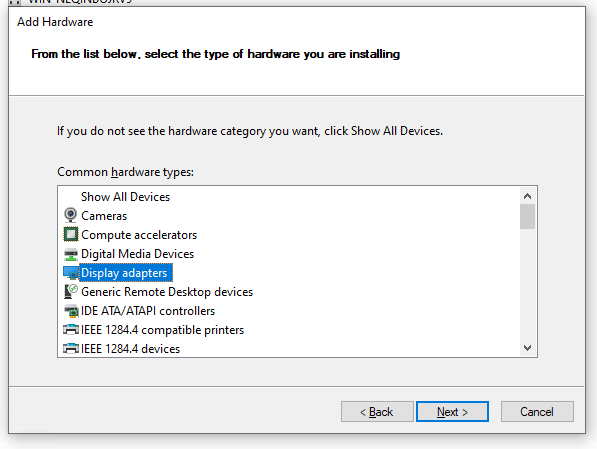Select the Cameras hardware type
Screen dimensions: 597x449
click(x=104, y=216)
